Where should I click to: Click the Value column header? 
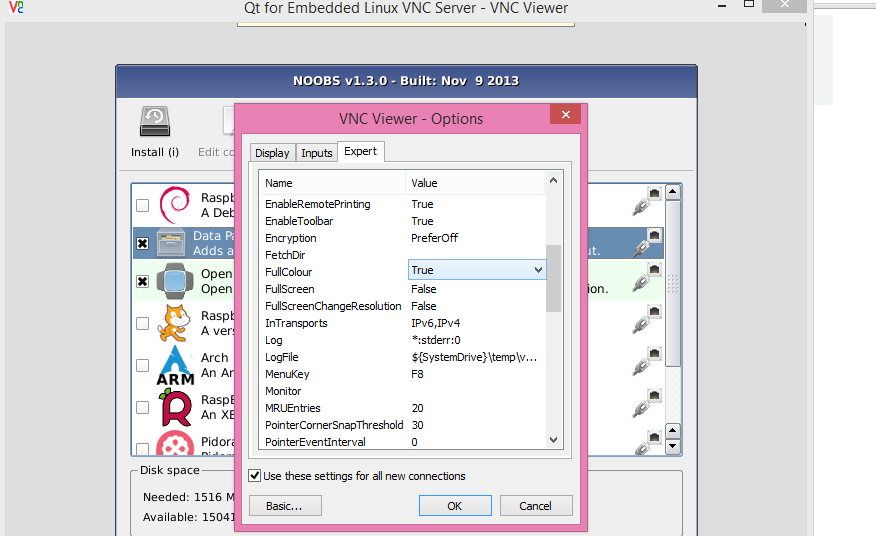click(475, 183)
